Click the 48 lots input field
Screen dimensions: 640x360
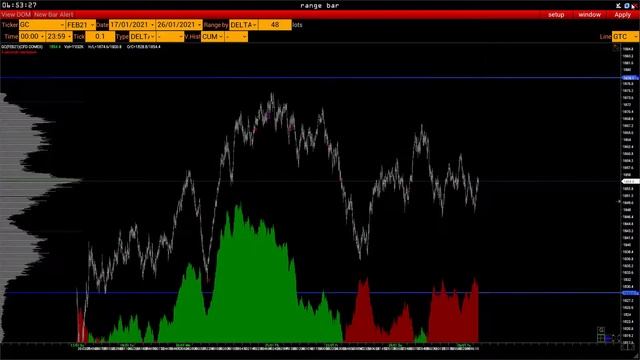275,25
